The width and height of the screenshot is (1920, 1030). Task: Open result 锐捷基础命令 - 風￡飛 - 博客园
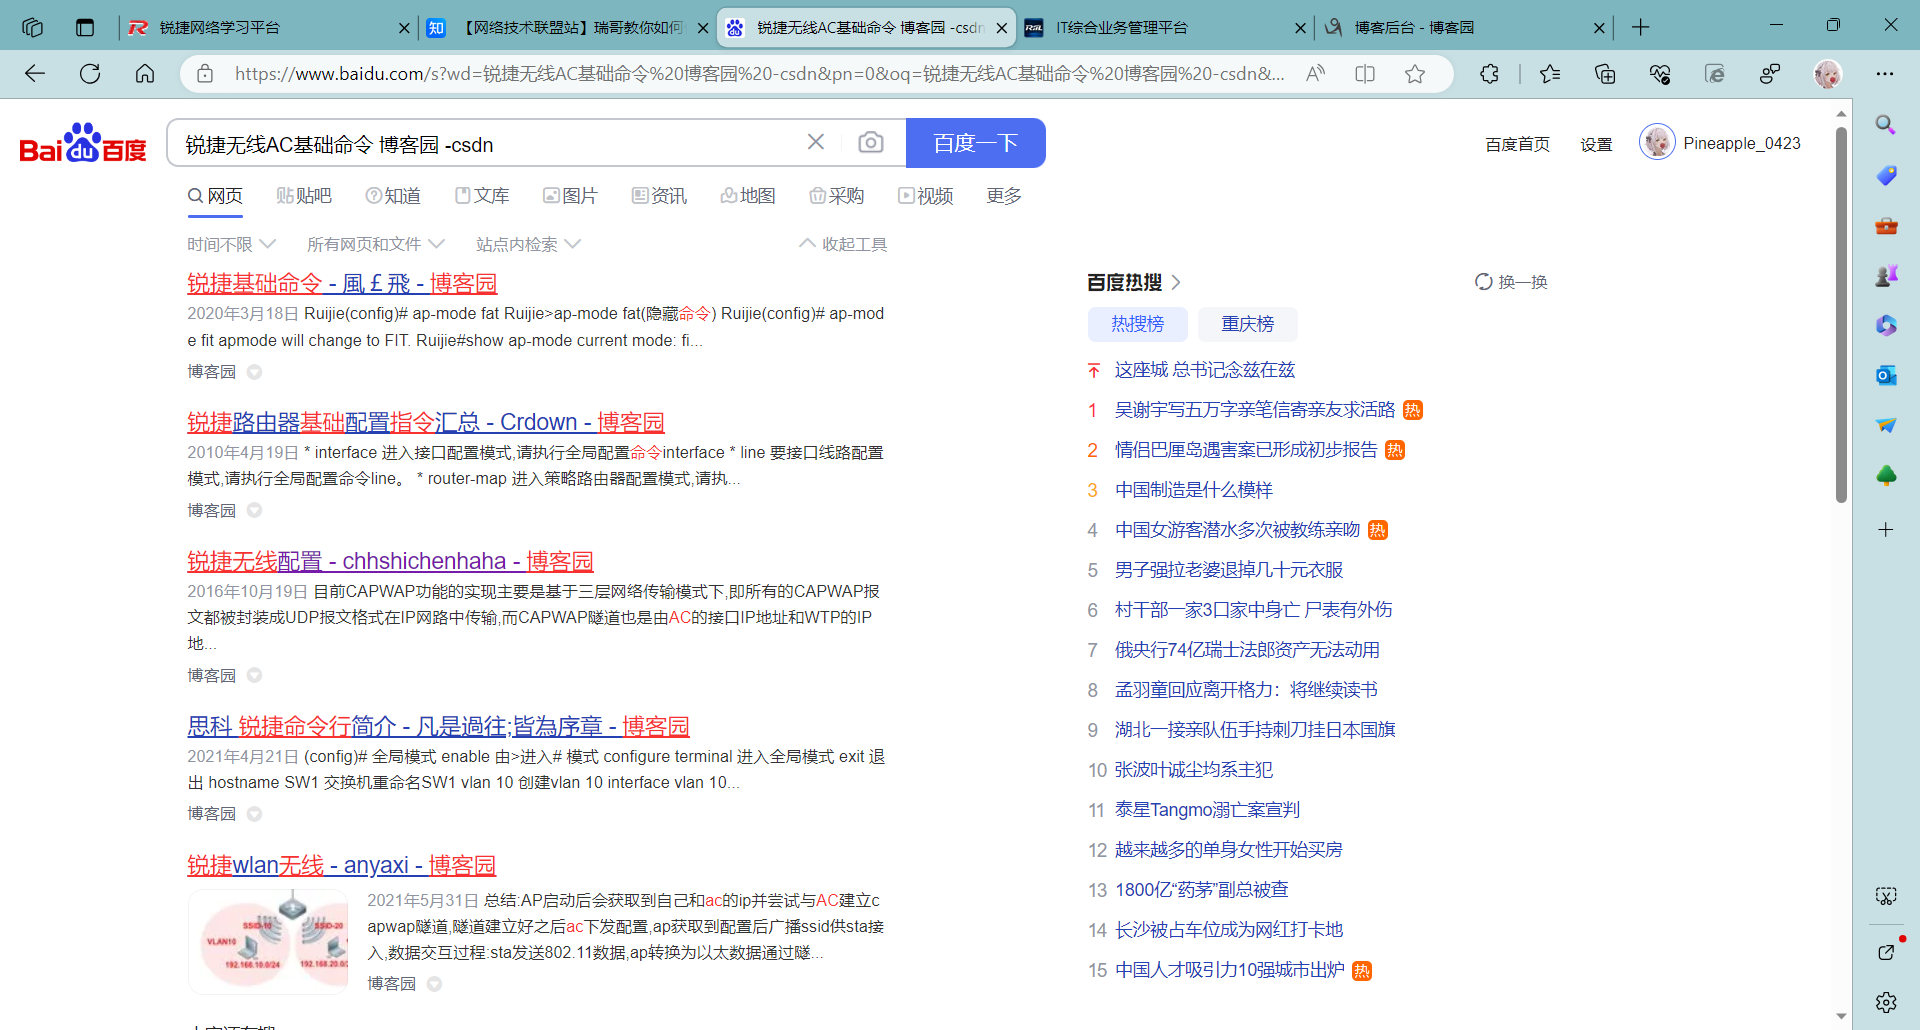coord(342,283)
